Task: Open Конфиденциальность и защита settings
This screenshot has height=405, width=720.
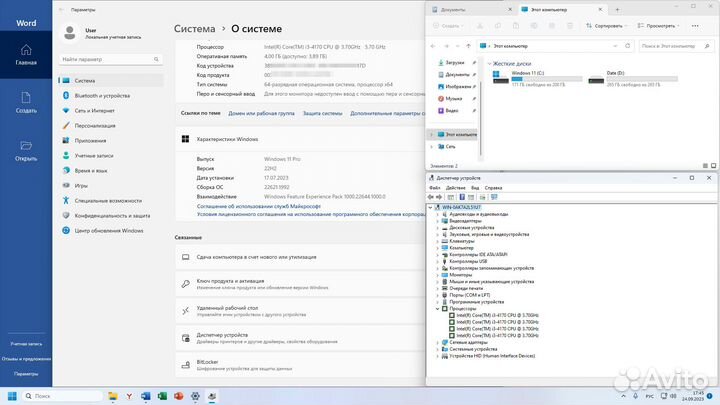Action: click(x=111, y=215)
